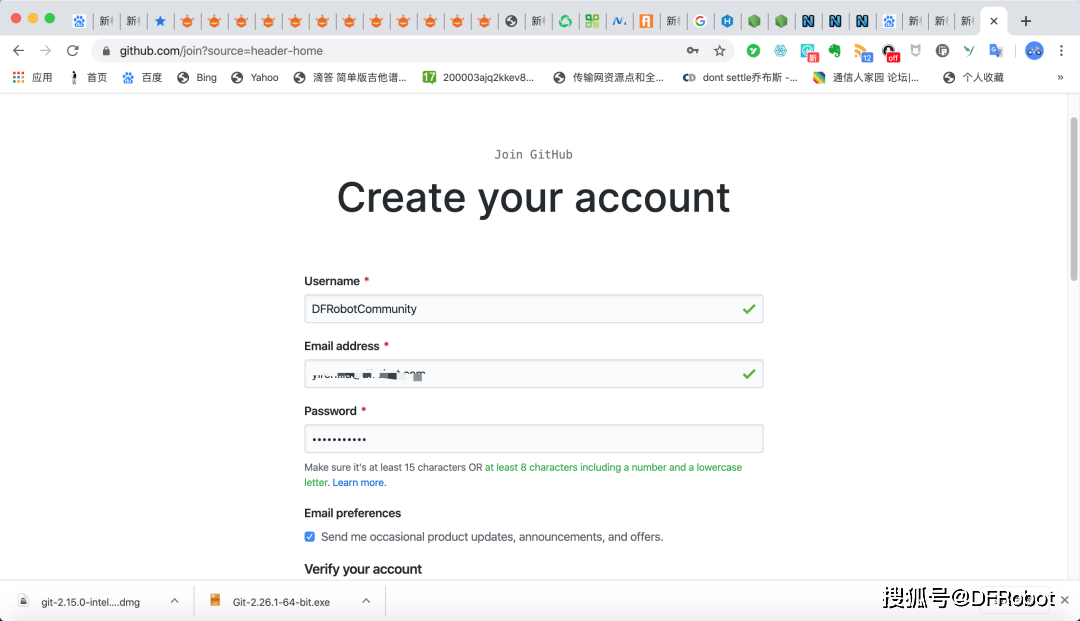
Task: Expand options for git-2.15.0-intel dmg download
Action: pyautogui.click(x=175, y=601)
